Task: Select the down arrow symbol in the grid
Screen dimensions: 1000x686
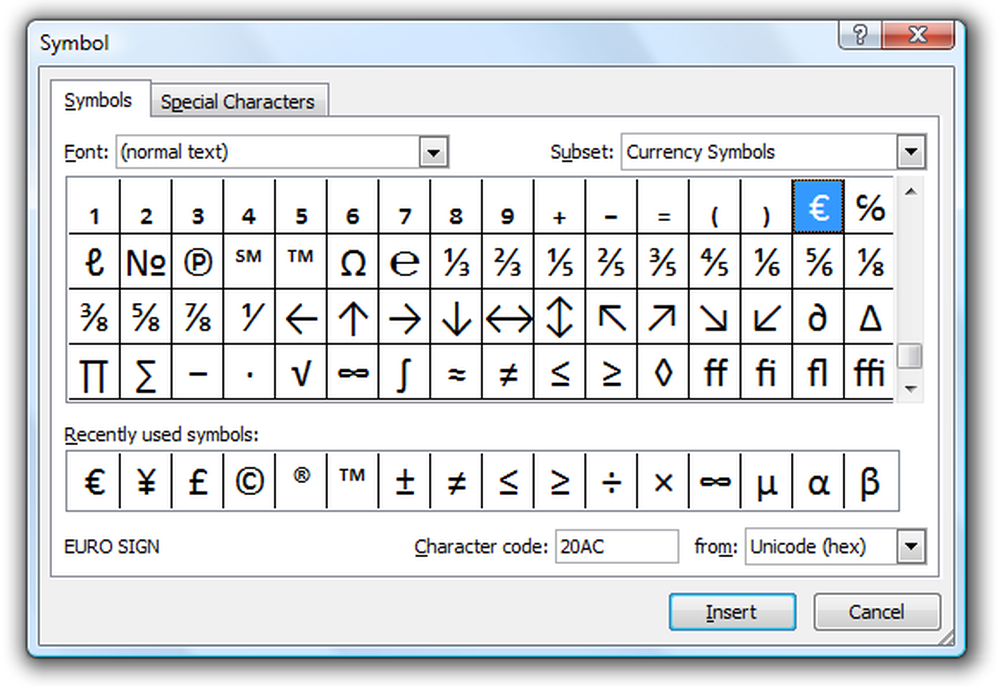Action: [456, 317]
